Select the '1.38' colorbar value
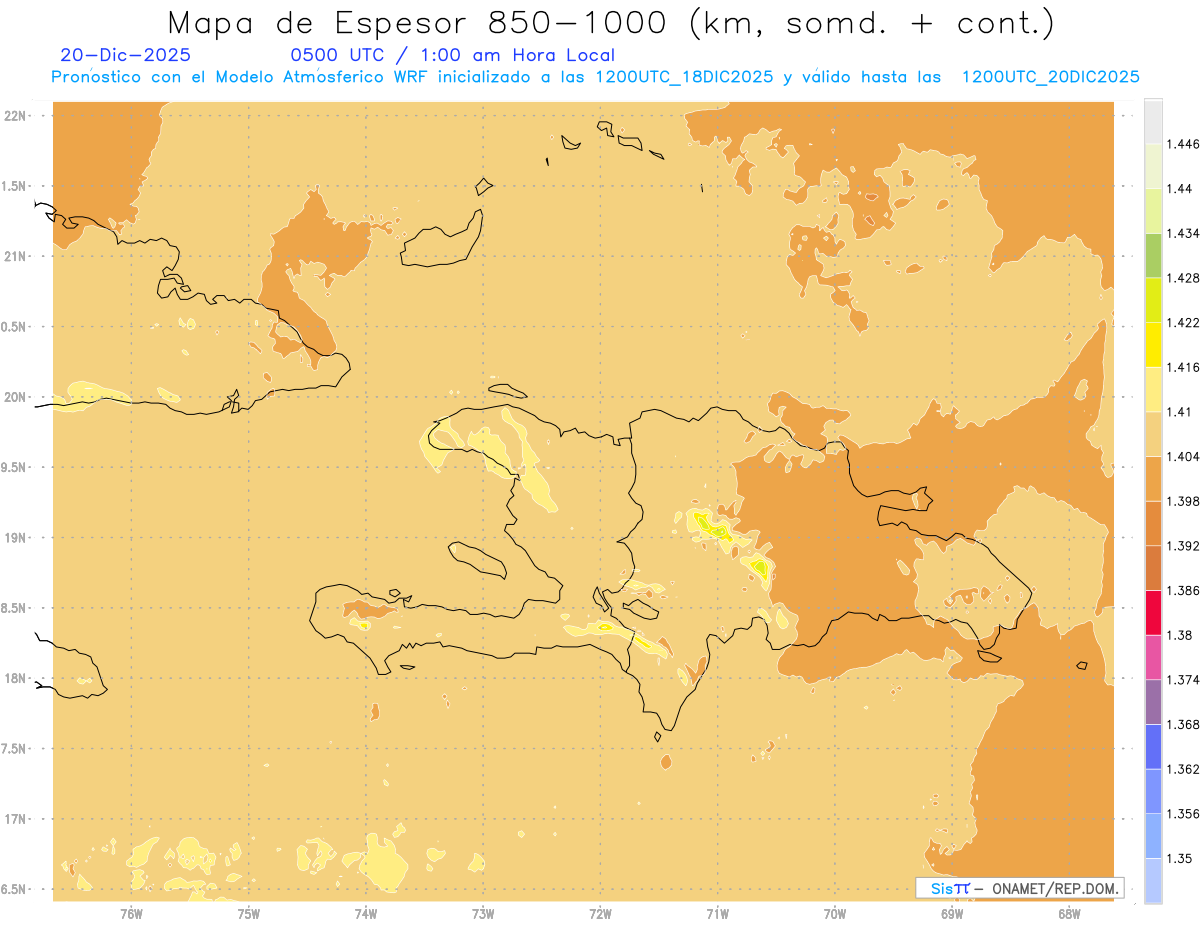Image resolution: width=1200 pixels, height=927 pixels. (x=1180, y=635)
